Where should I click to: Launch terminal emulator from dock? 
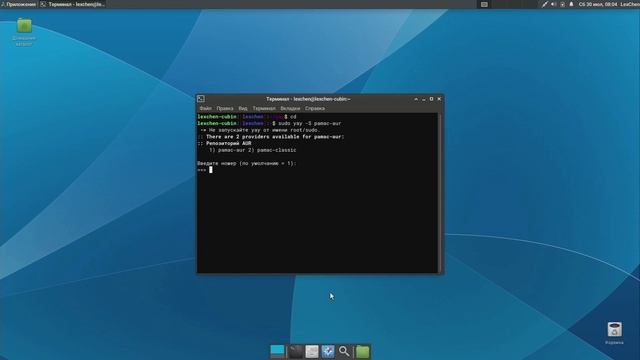(296, 351)
